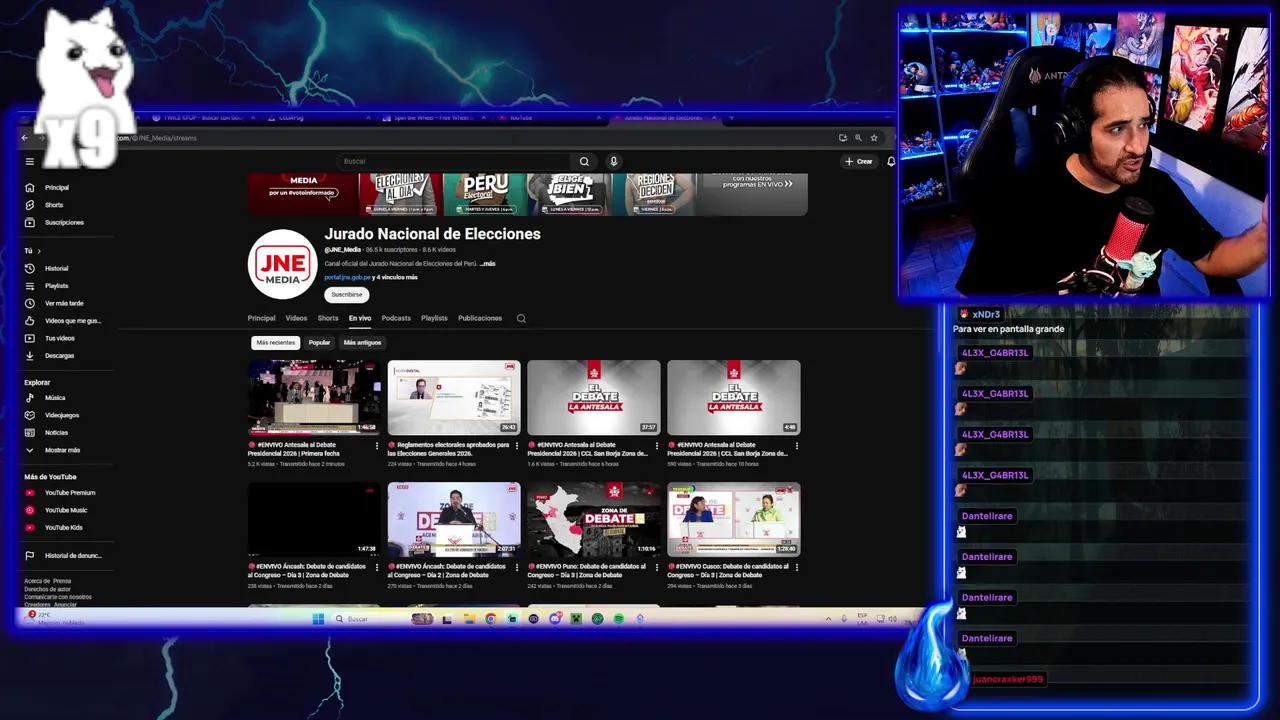Click the Suscribirse button
This screenshot has width=1280, height=720.
[x=347, y=295]
